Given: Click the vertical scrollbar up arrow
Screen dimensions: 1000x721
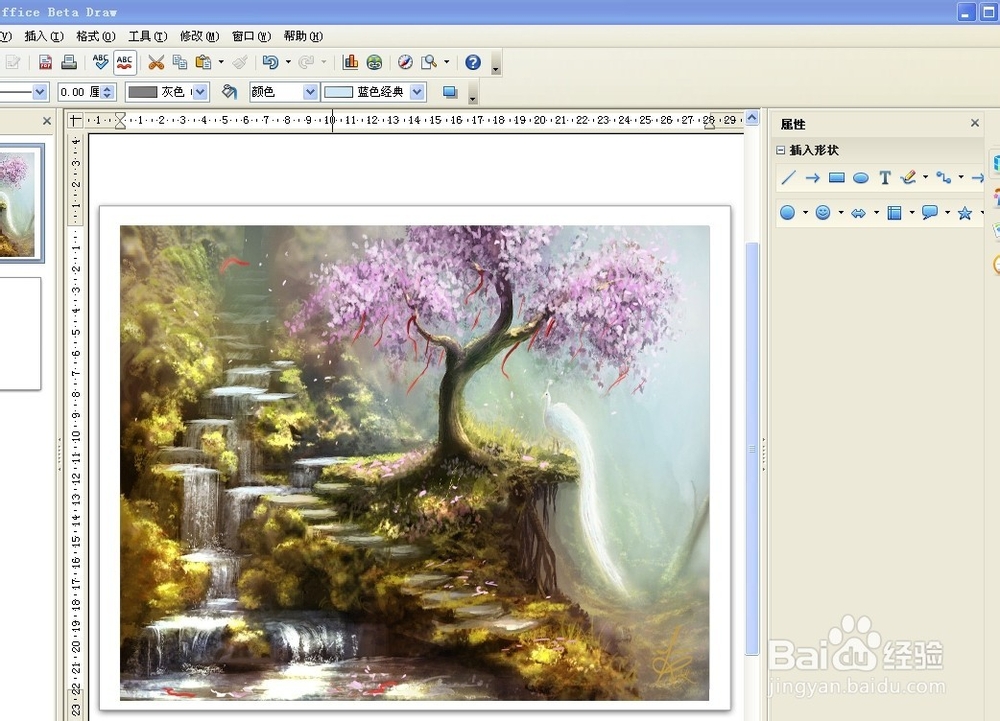Looking at the screenshot, I should coord(752,118).
